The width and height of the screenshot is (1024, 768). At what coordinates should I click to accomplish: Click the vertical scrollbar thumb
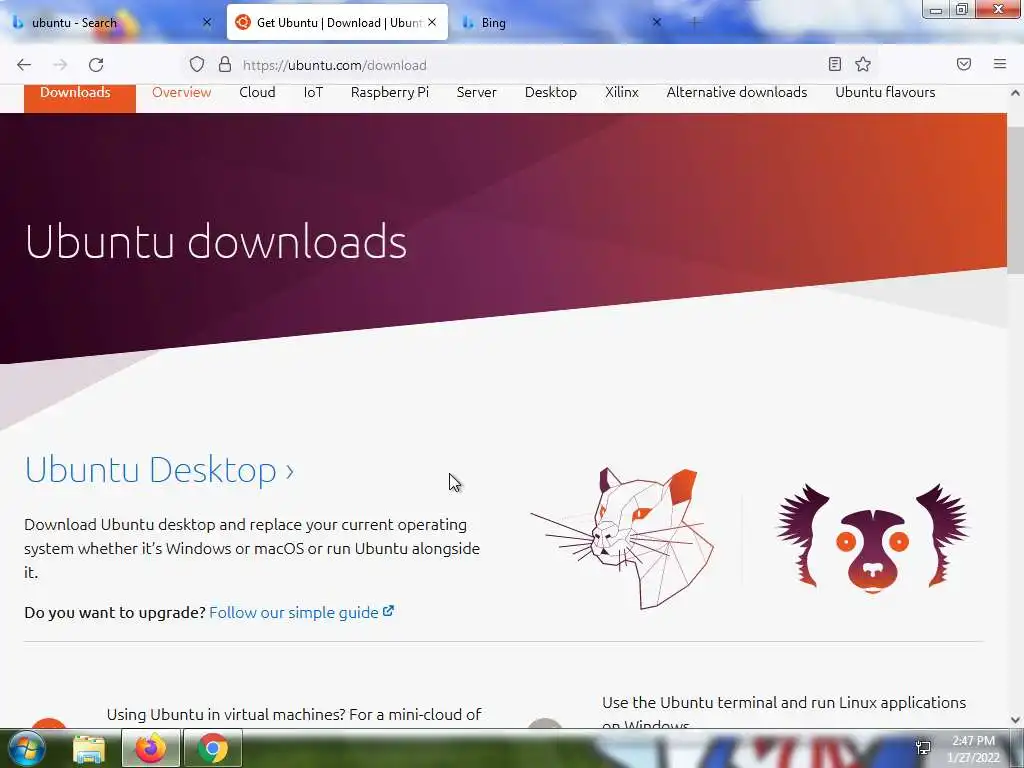pyautogui.click(x=1015, y=200)
